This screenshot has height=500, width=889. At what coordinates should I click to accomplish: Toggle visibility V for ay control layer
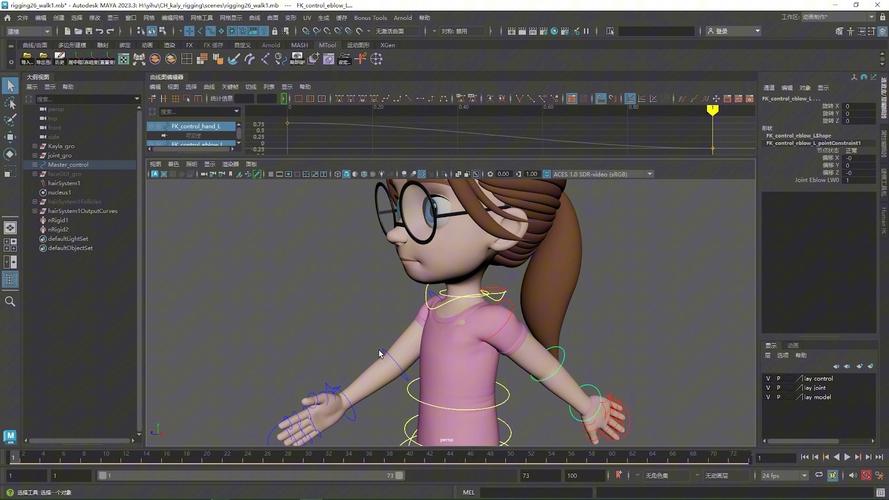(x=768, y=379)
